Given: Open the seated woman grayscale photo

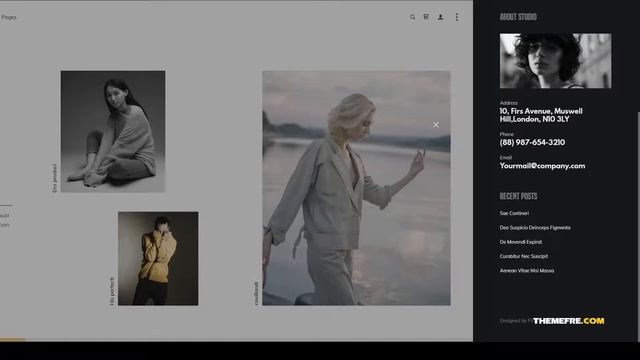Looking at the screenshot, I should pyautogui.click(x=113, y=131).
